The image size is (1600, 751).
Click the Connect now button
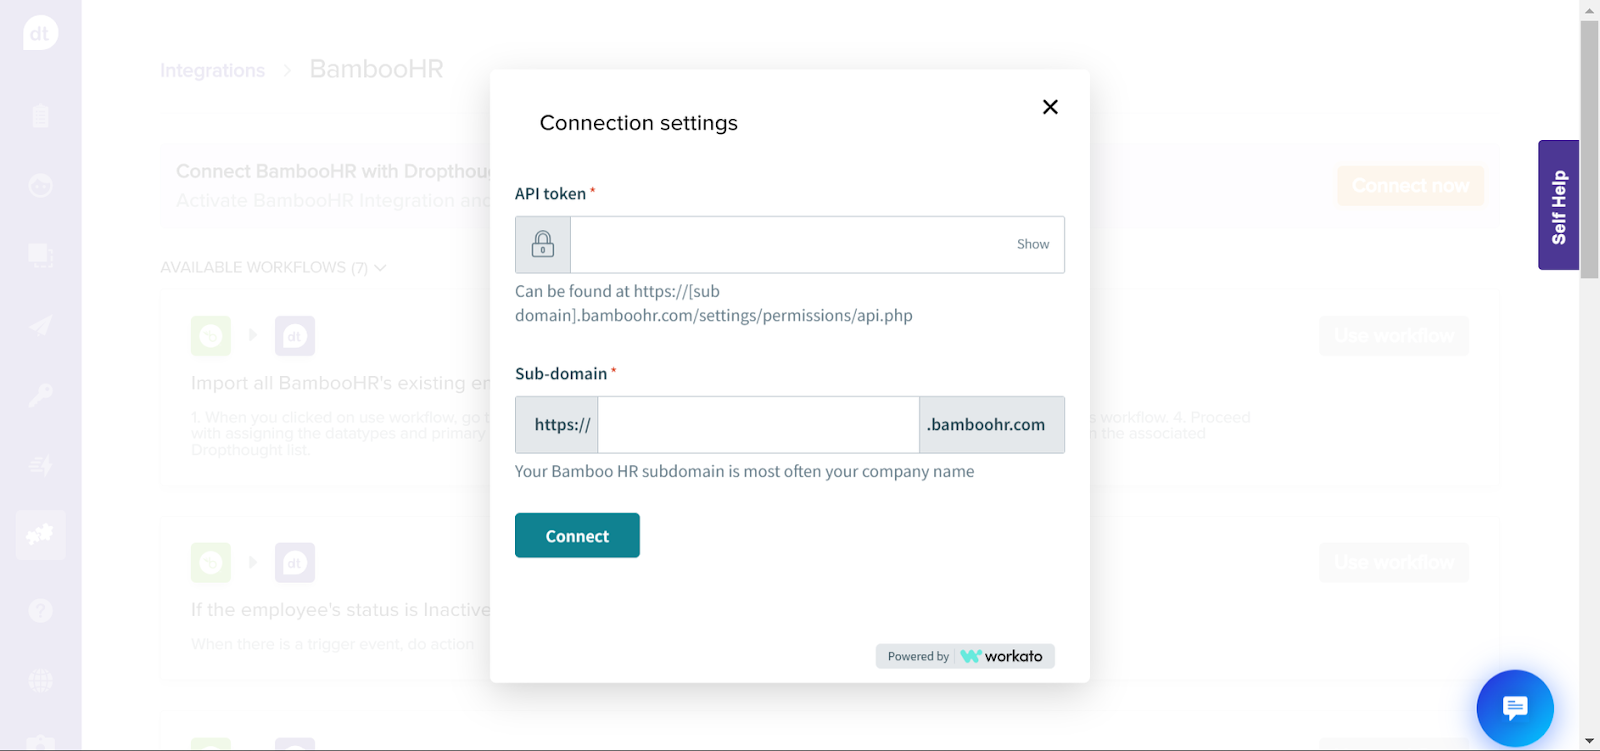coord(1410,186)
